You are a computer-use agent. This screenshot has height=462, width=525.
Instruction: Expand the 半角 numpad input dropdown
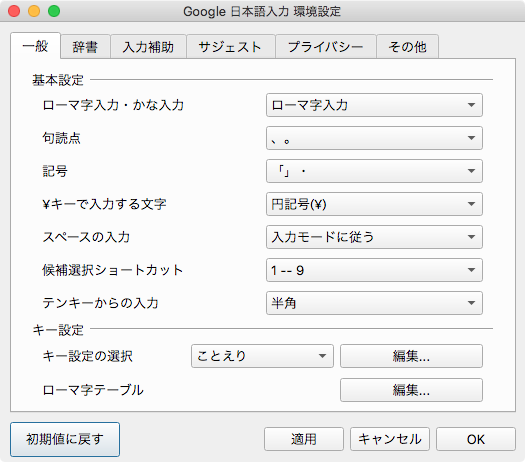coord(374,303)
